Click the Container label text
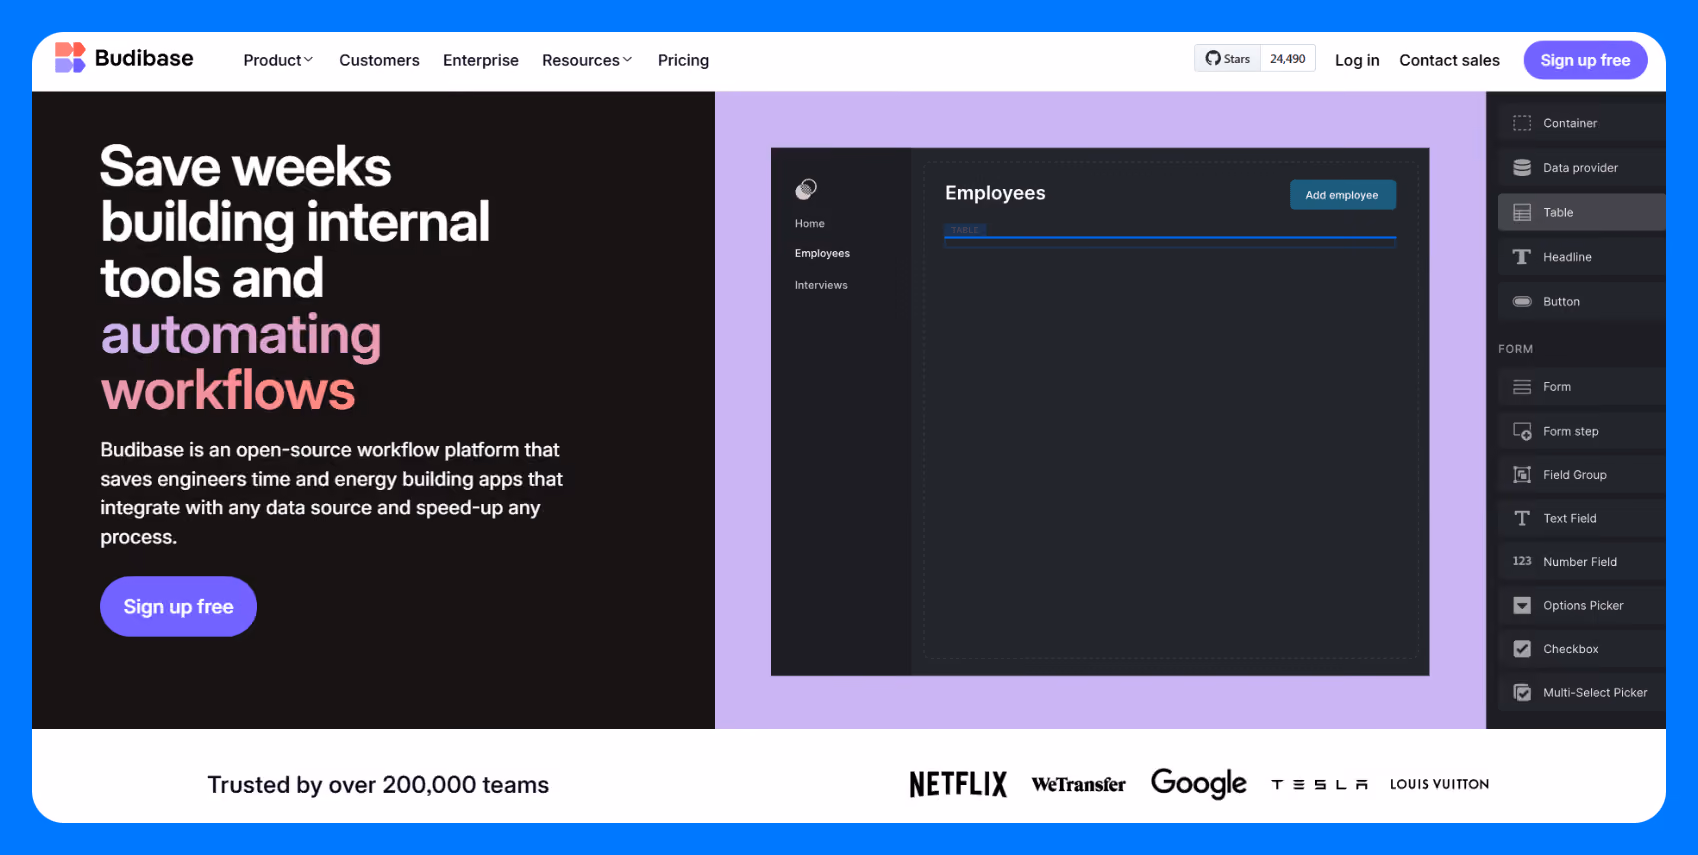 tap(1570, 123)
